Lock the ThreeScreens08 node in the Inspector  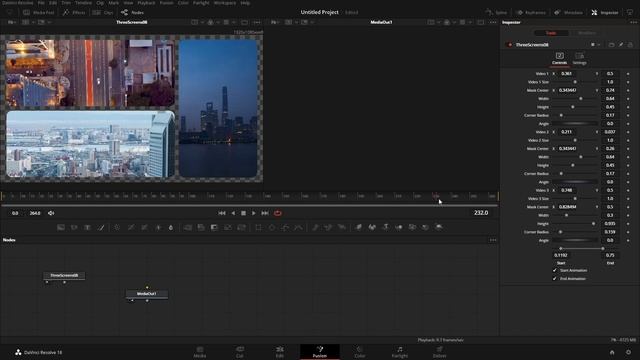point(630,44)
